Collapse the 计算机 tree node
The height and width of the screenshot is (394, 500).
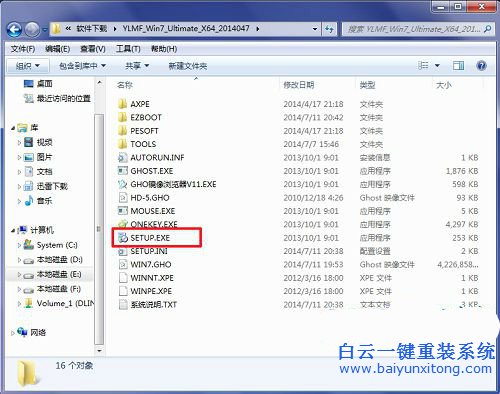(13, 230)
